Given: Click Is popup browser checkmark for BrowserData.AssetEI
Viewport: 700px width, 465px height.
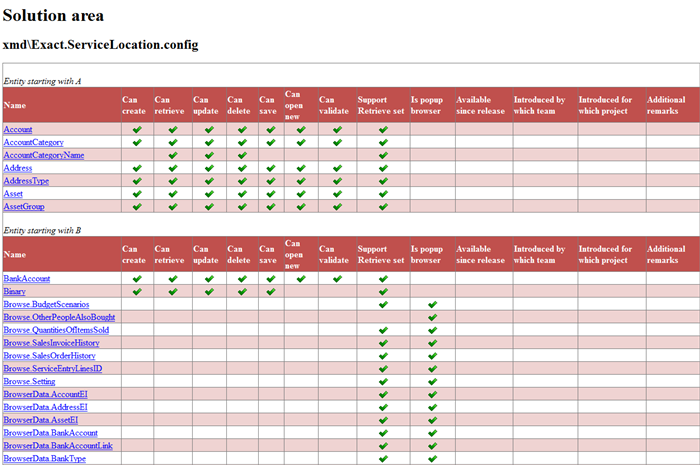Looking at the screenshot, I should [432, 420].
